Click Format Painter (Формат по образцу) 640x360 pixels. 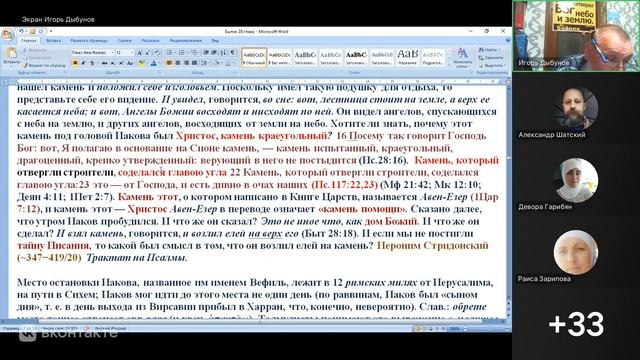44,65
